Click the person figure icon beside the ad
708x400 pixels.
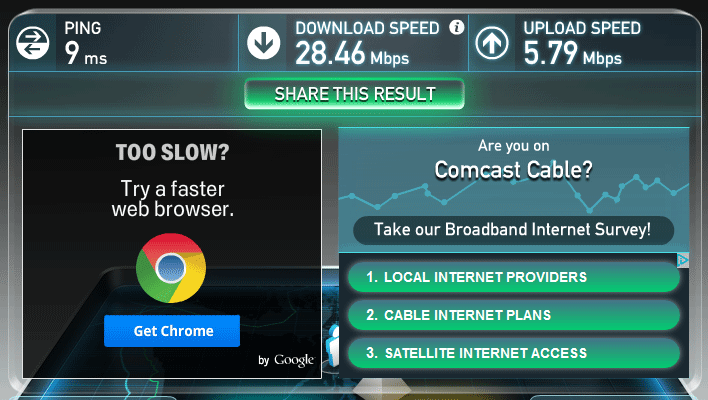coord(334,345)
